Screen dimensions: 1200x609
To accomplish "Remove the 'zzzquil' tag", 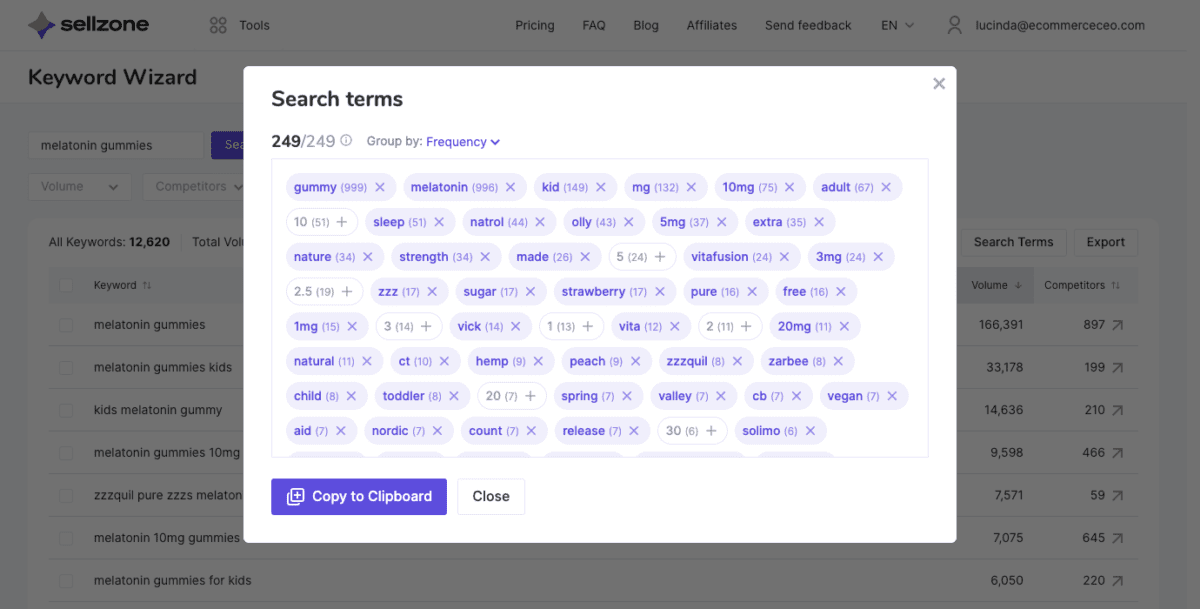I will (x=737, y=361).
